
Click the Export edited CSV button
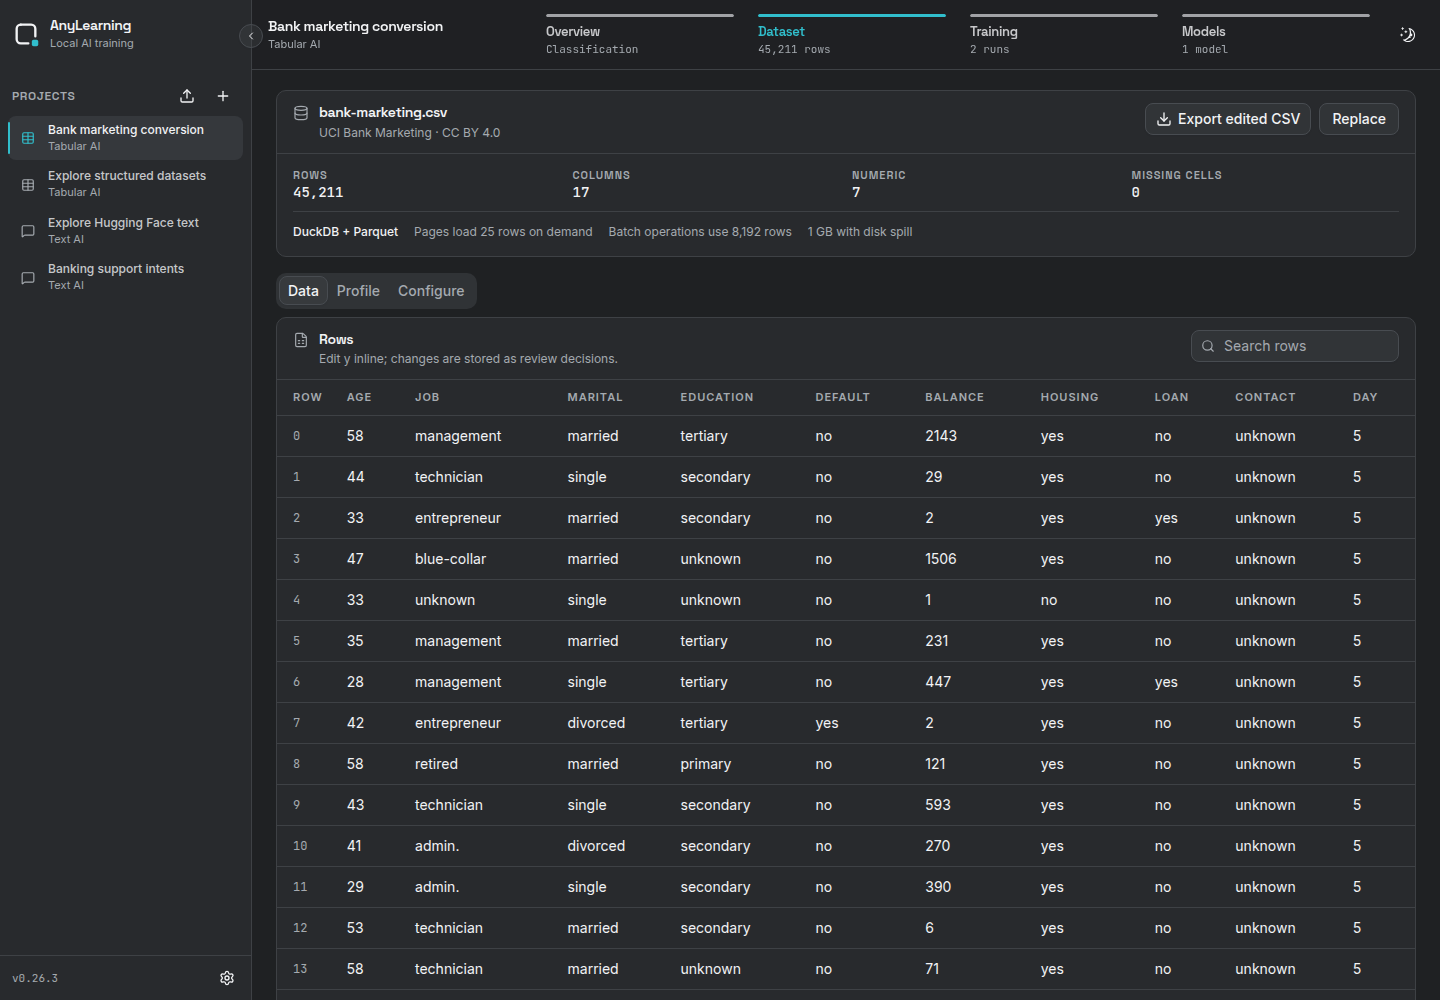pos(1228,119)
